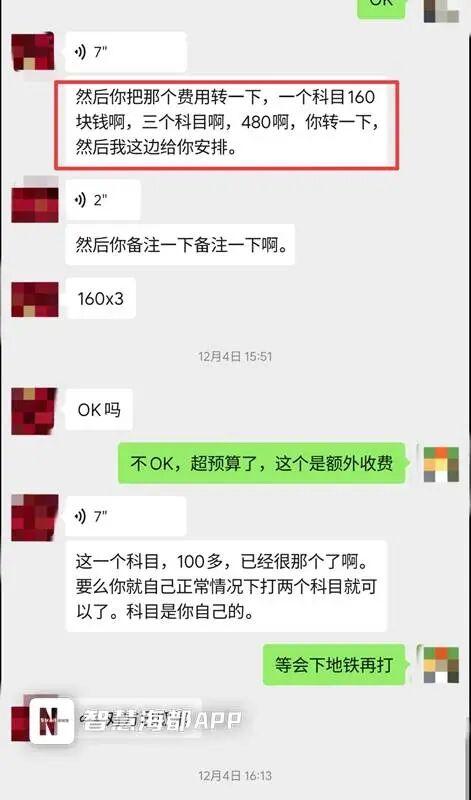
Task: Play the 2-second voice message
Action: click(103, 200)
